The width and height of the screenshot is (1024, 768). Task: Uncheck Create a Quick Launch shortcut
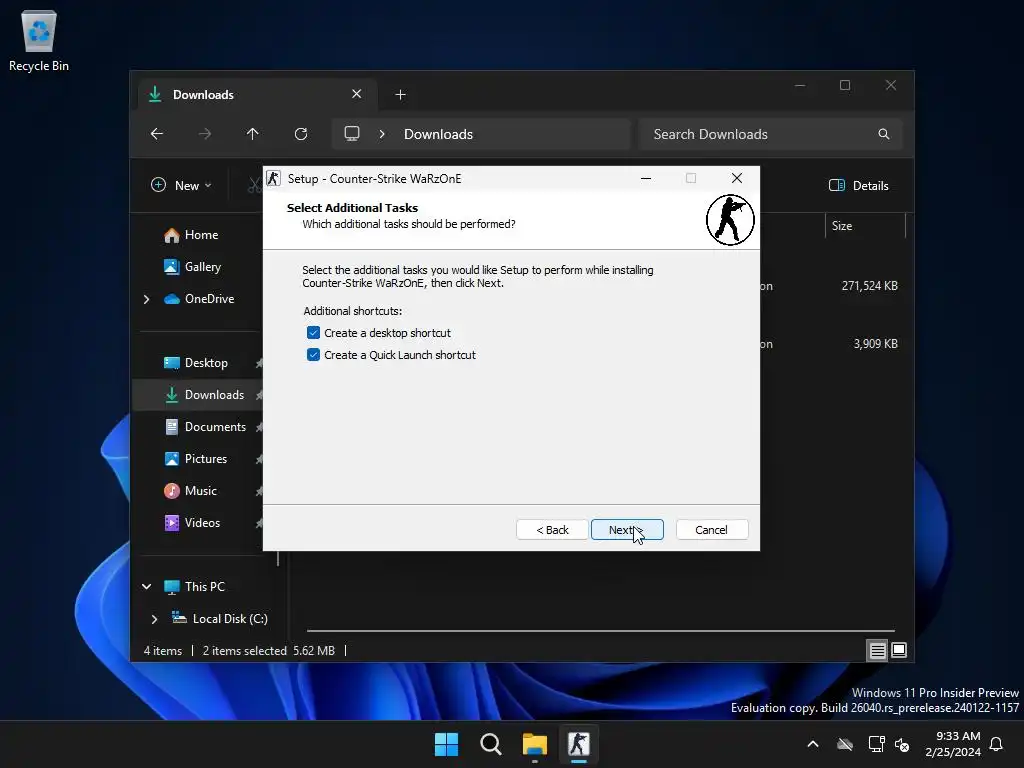pos(313,355)
